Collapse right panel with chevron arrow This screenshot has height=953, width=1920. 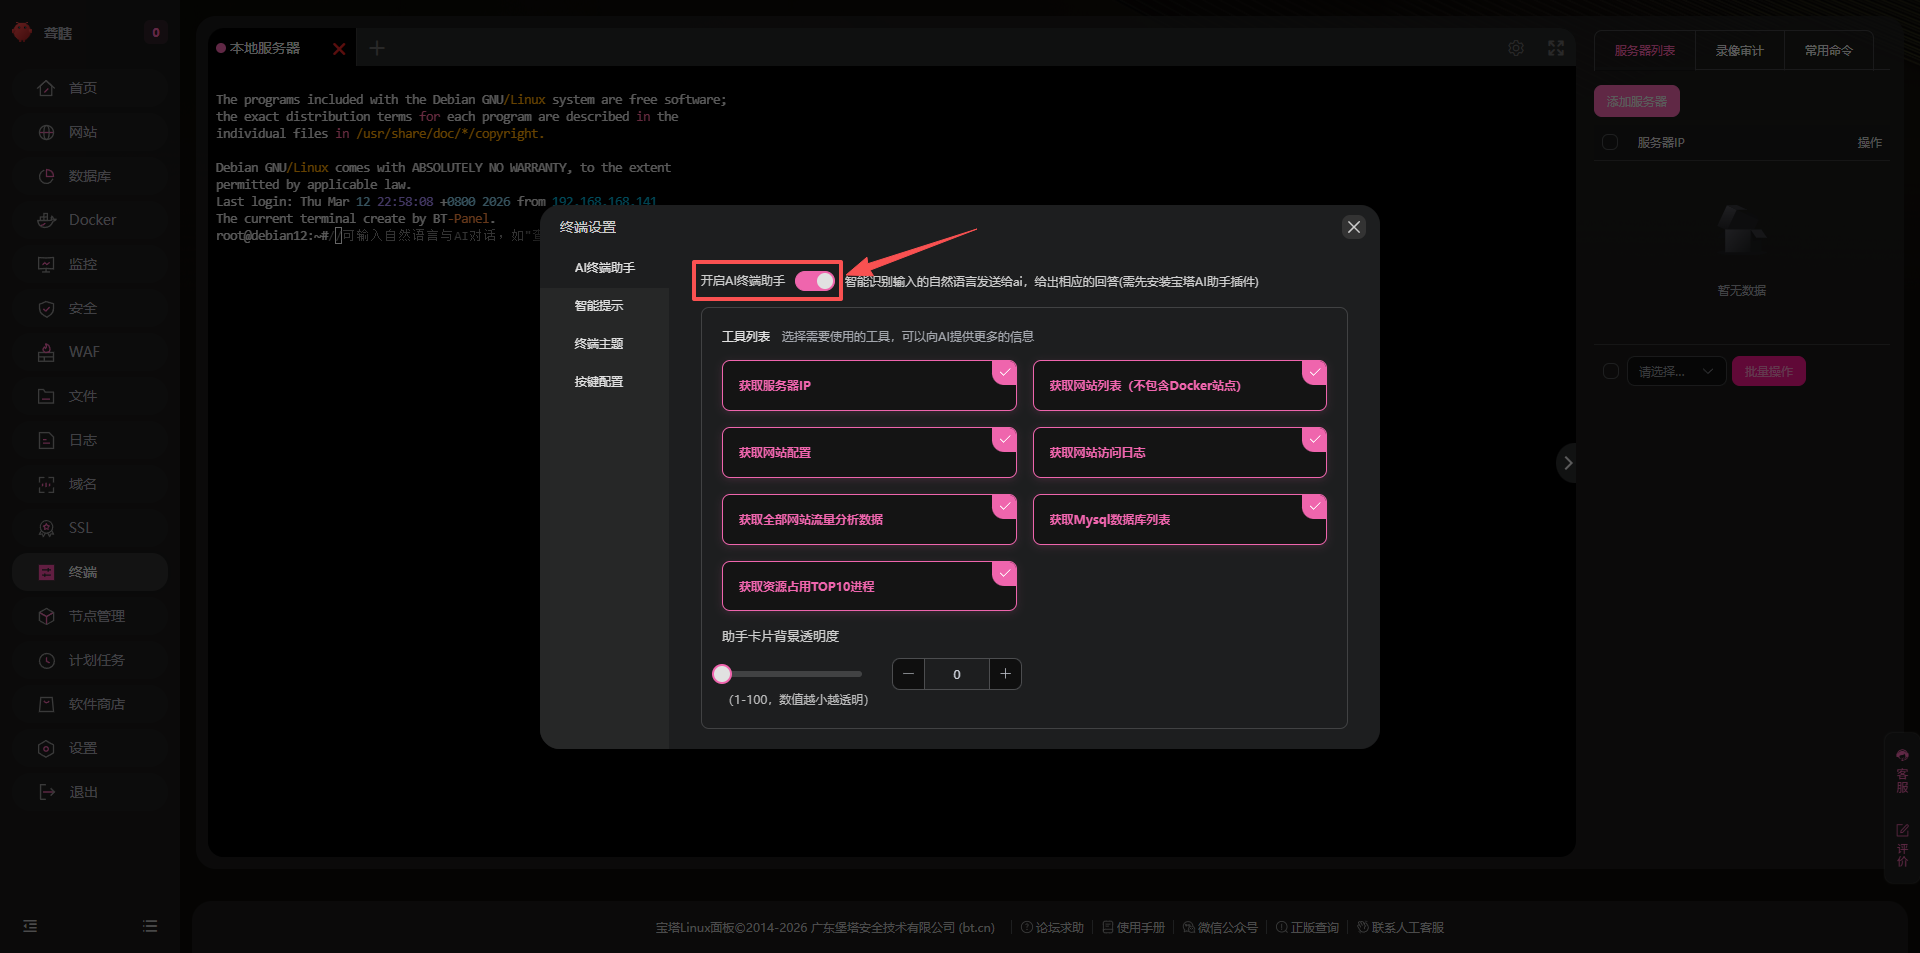click(x=1567, y=463)
